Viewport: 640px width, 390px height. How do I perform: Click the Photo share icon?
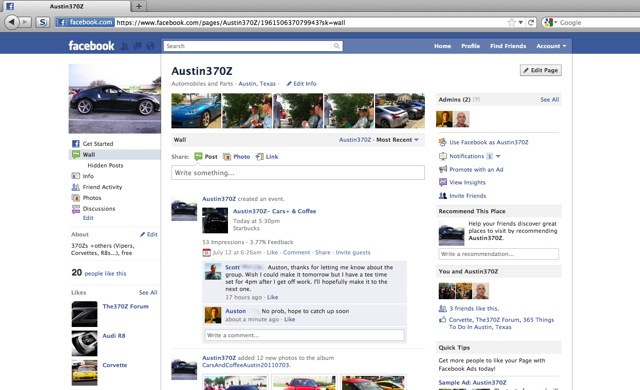(227, 157)
